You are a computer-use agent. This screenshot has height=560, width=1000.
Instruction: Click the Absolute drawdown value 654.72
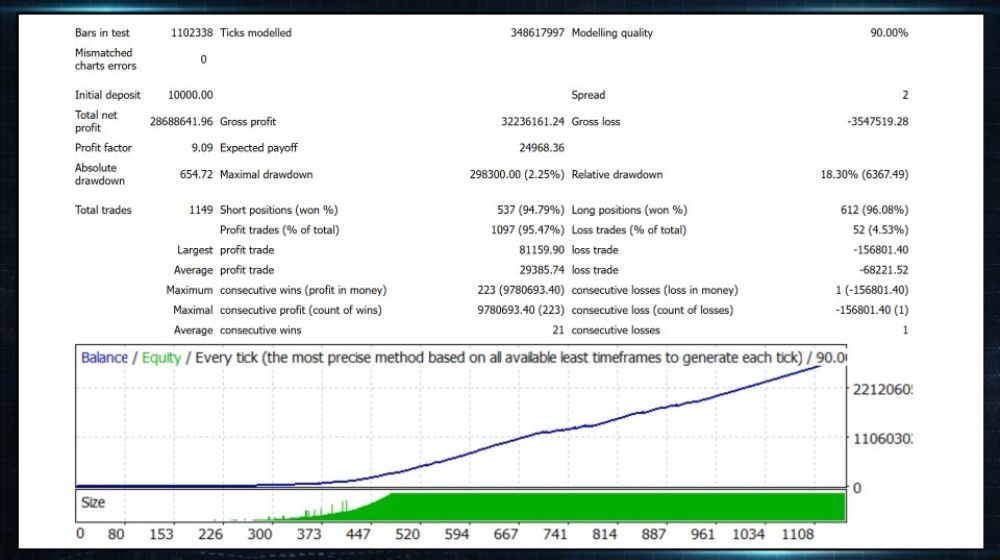(196, 174)
